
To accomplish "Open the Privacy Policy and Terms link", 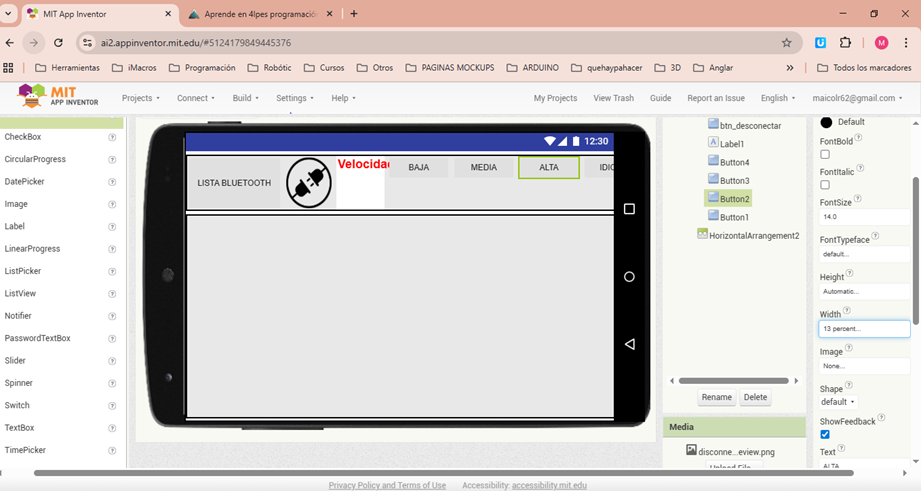I will 387,485.
